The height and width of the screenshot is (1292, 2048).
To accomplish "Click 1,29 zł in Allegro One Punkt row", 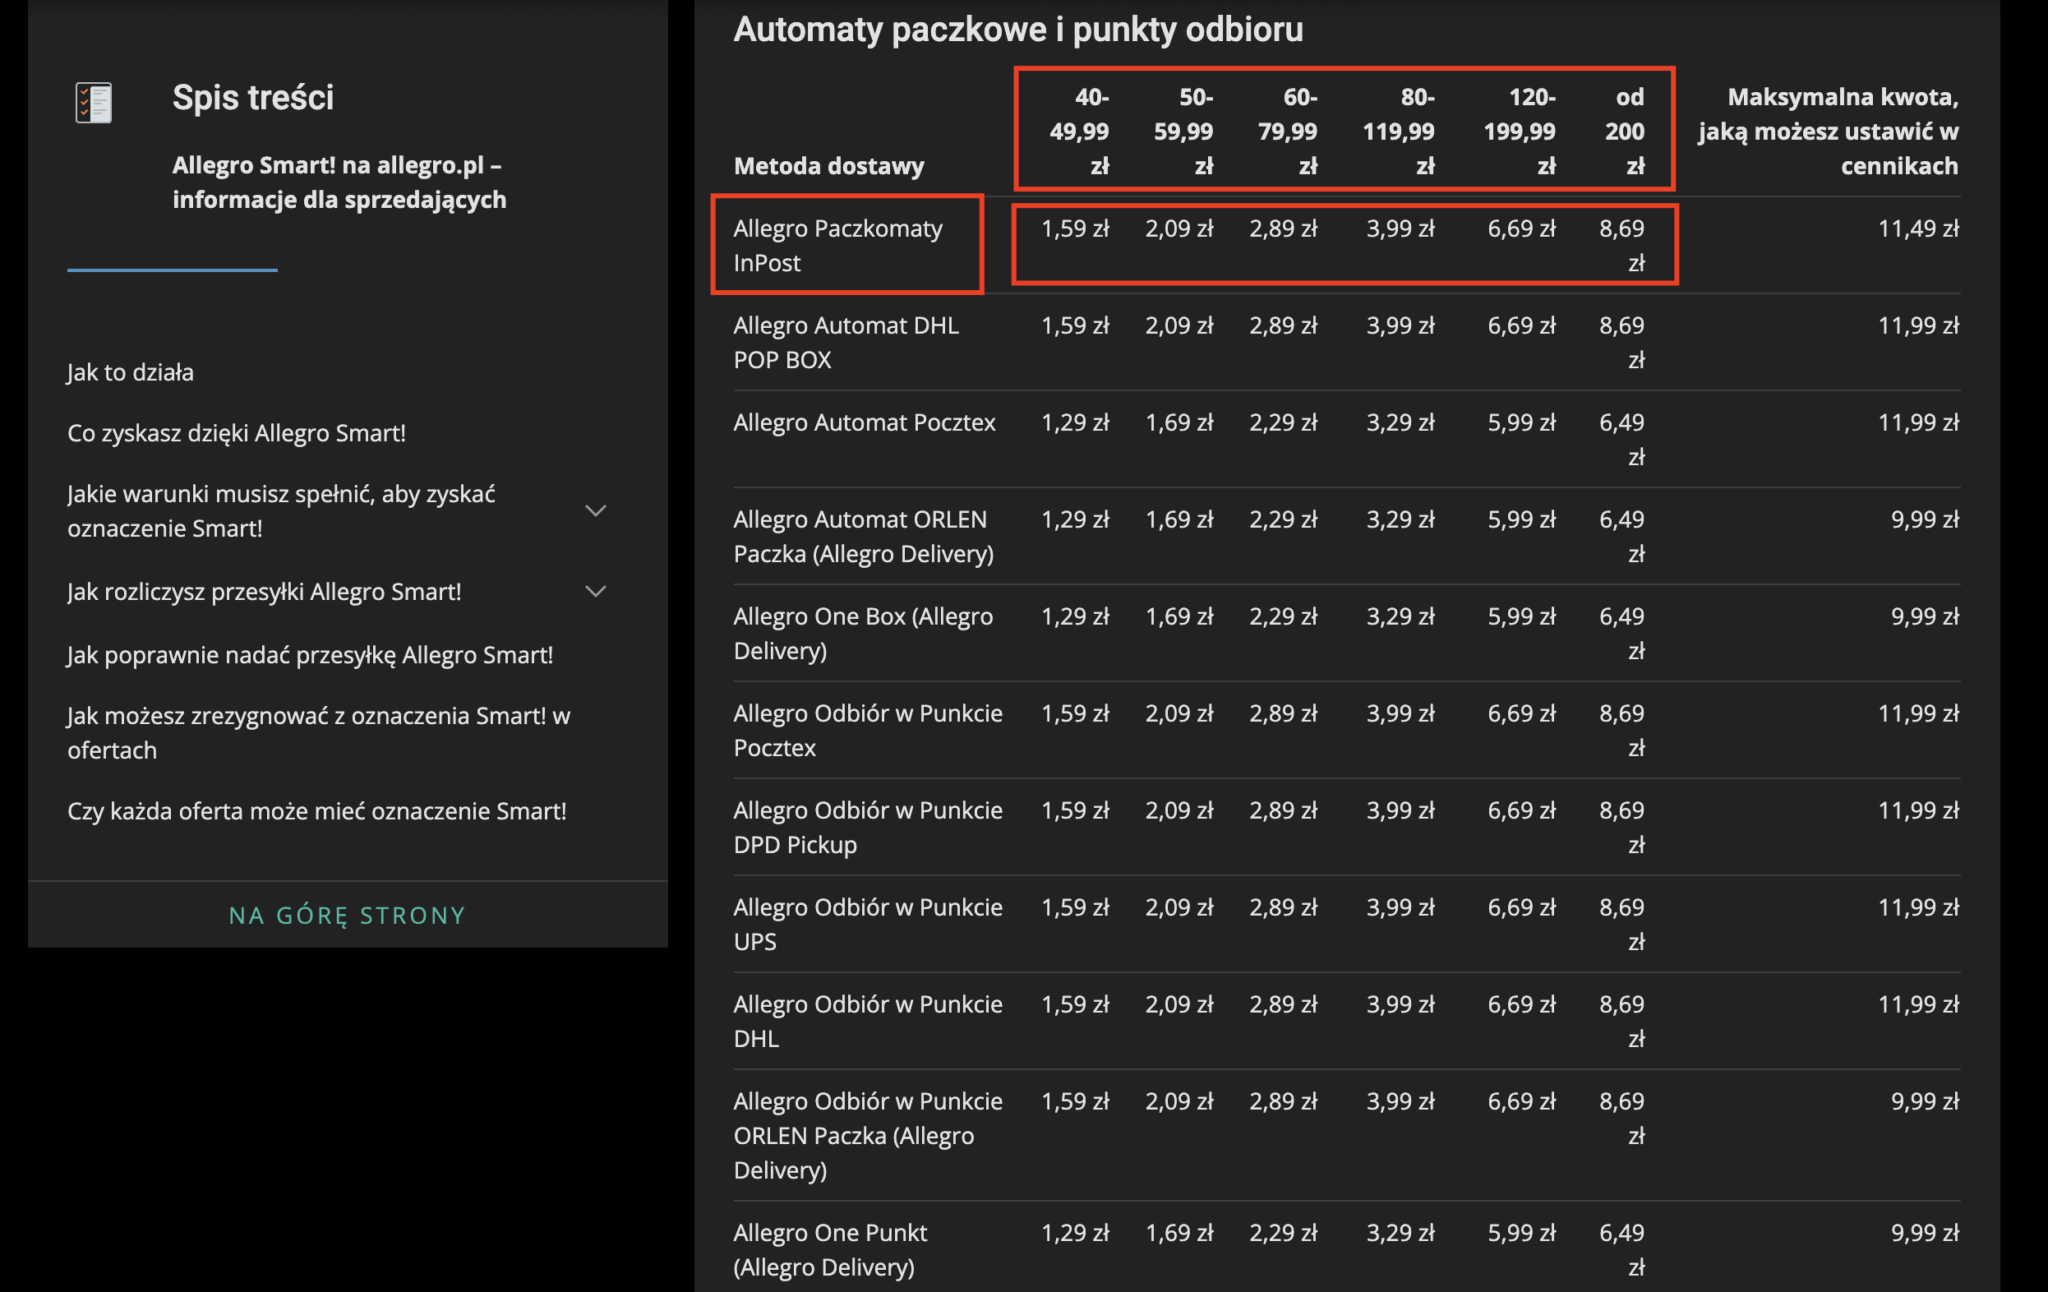I will point(1075,1232).
